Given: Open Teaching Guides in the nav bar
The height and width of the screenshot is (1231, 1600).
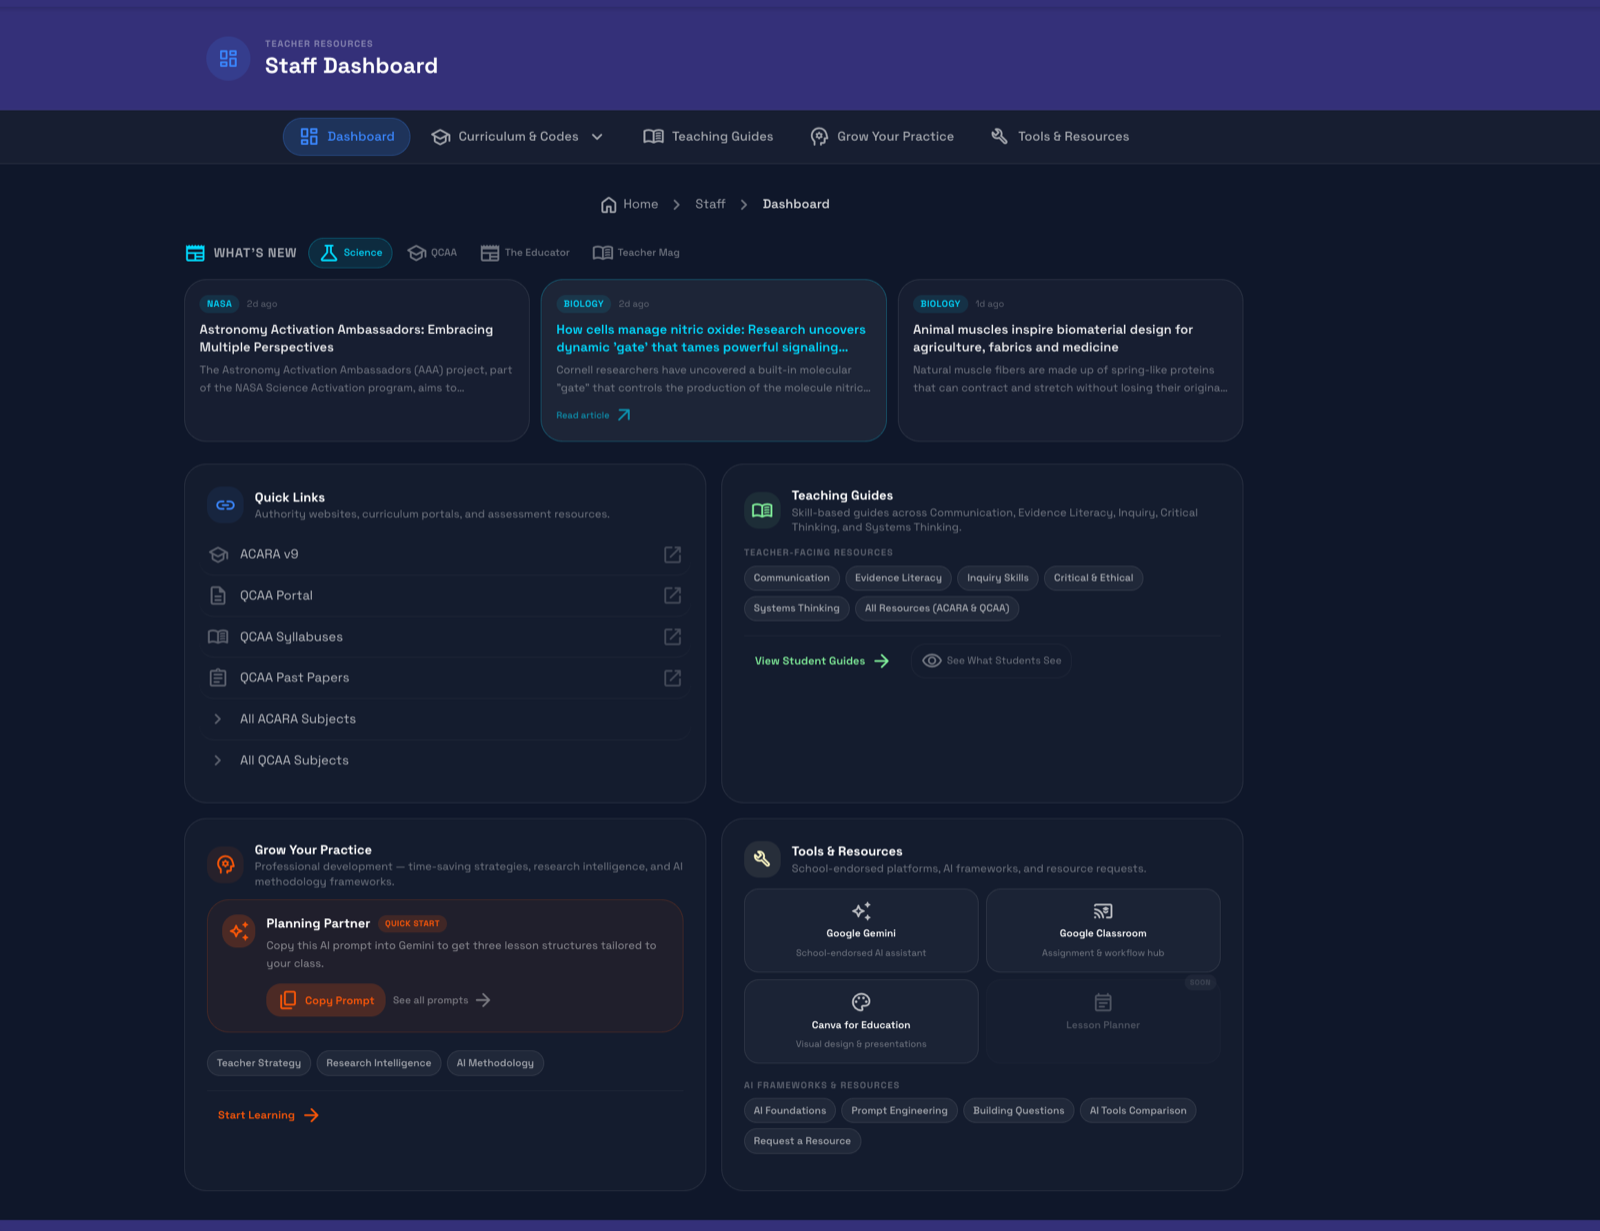Looking at the screenshot, I should pyautogui.click(x=708, y=137).
